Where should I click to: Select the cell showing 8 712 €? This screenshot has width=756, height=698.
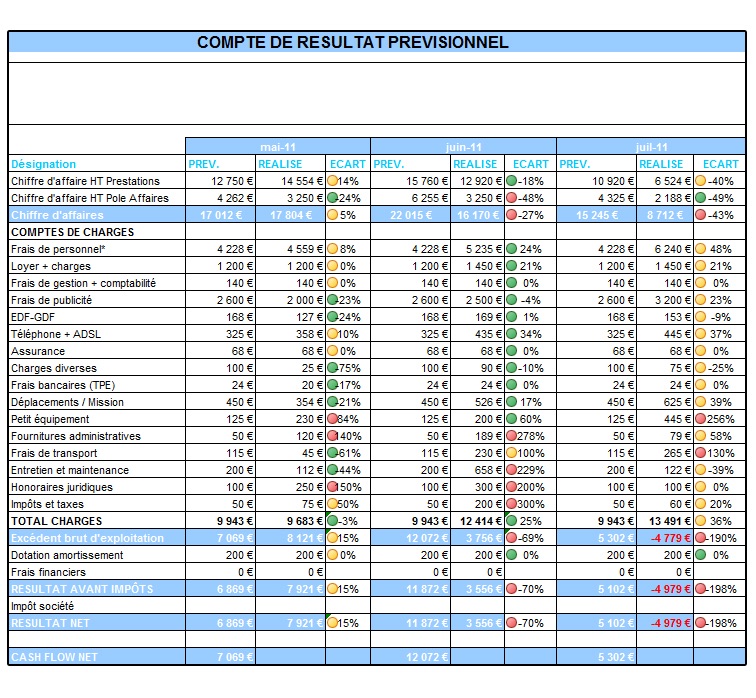click(665, 215)
